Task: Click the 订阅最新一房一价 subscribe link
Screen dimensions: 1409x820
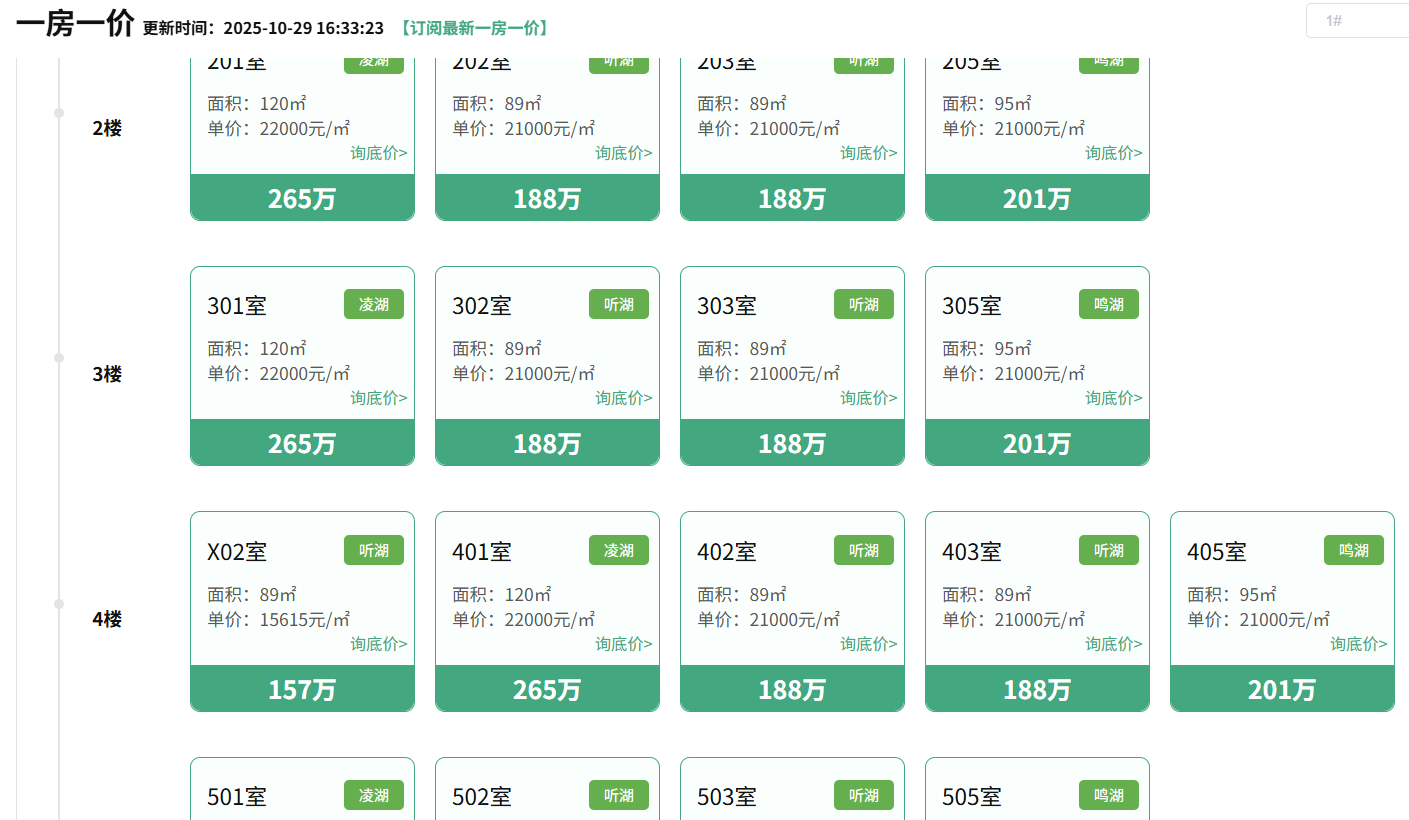Action: coord(473,28)
